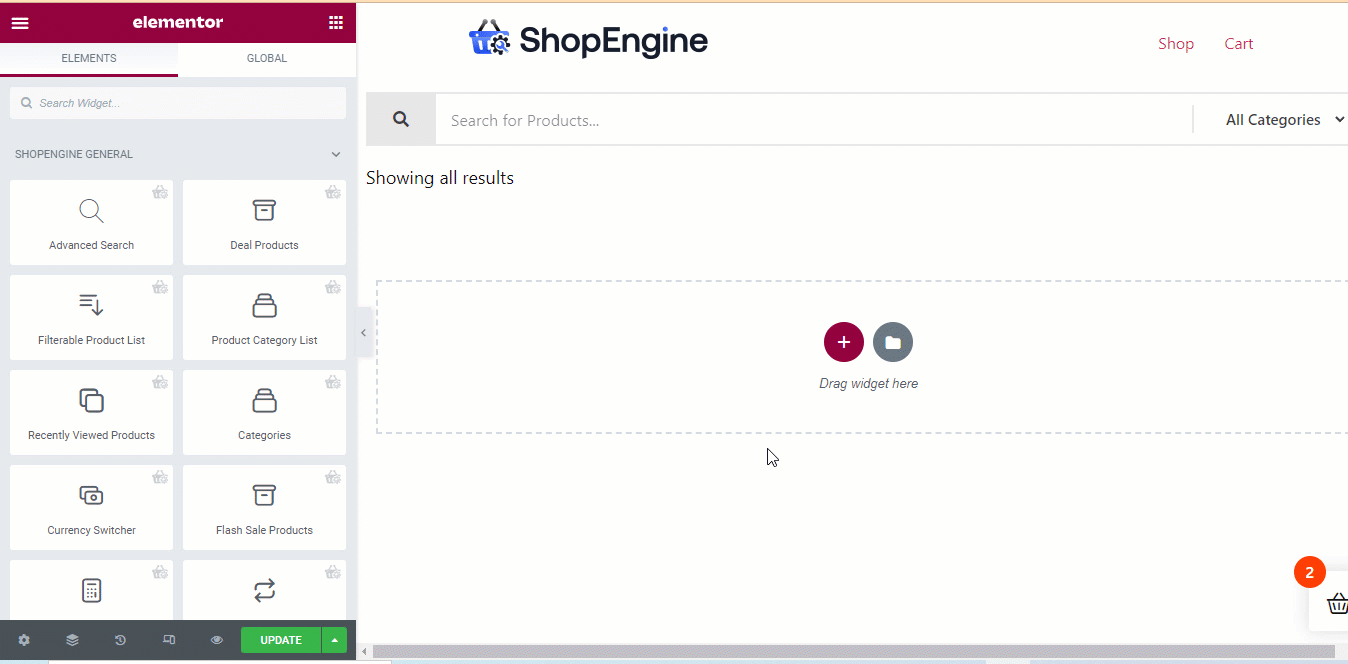This screenshot has height=664, width=1348.
Task: Expand save options arrow beside Update
Action: [x=334, y=640]
